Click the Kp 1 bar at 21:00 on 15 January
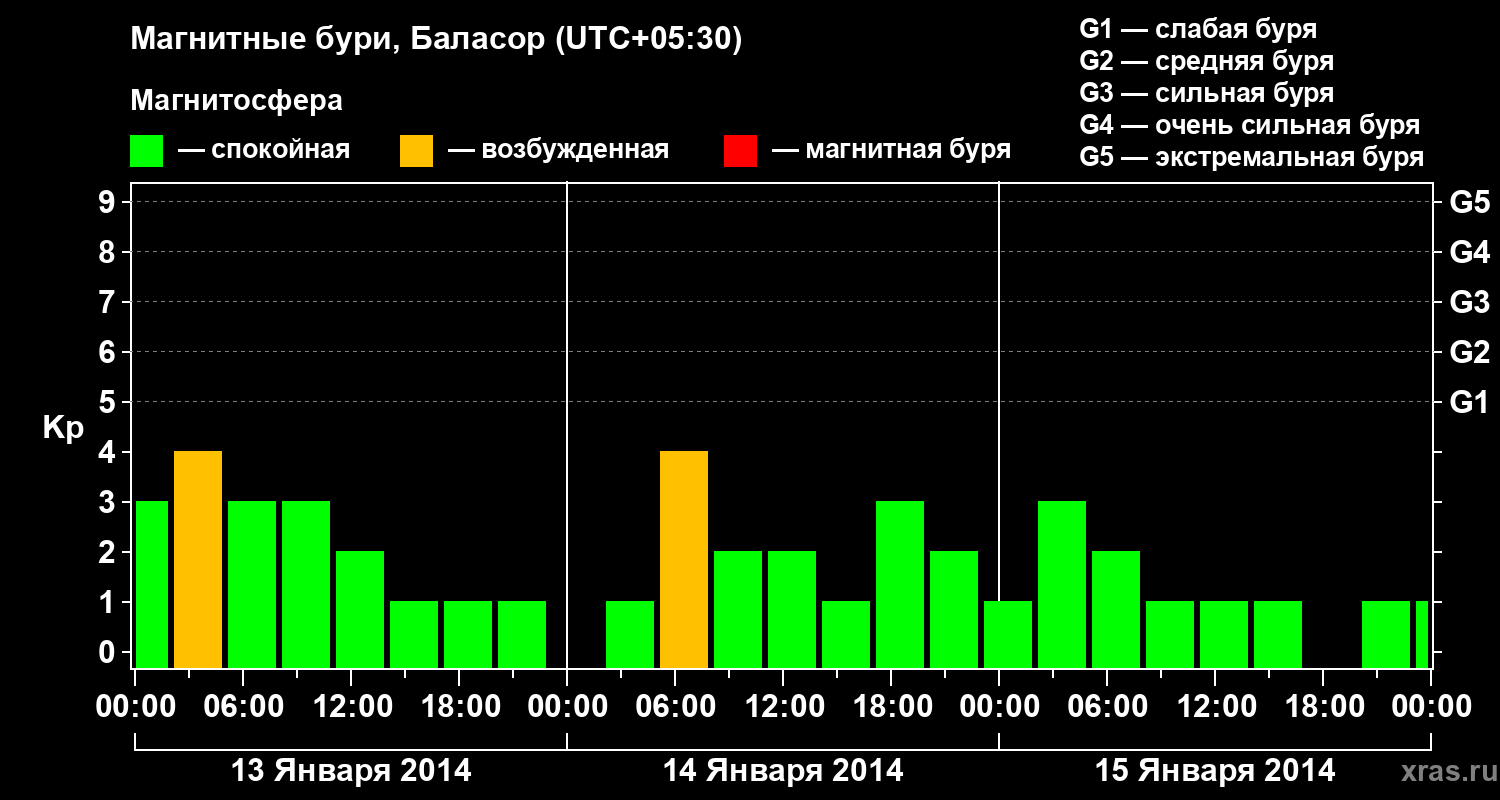 click(1386, 635)
